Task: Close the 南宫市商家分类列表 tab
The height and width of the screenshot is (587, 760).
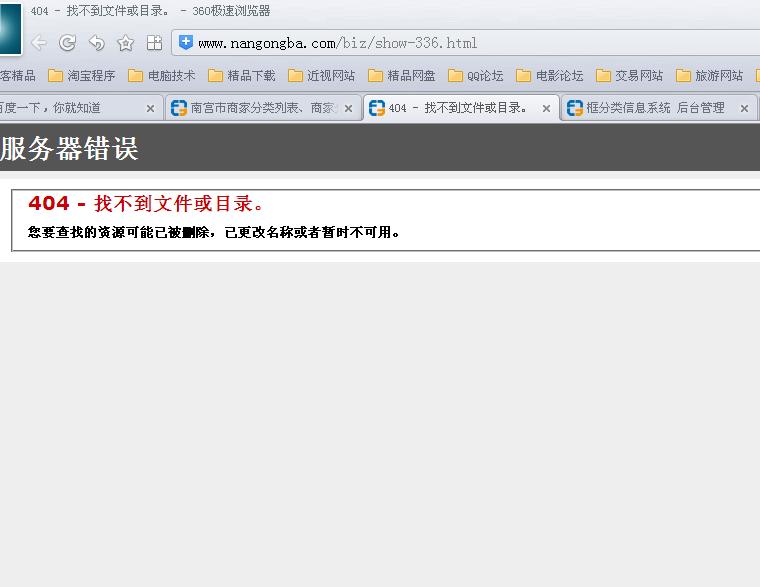Action: (x=348, y=109)
